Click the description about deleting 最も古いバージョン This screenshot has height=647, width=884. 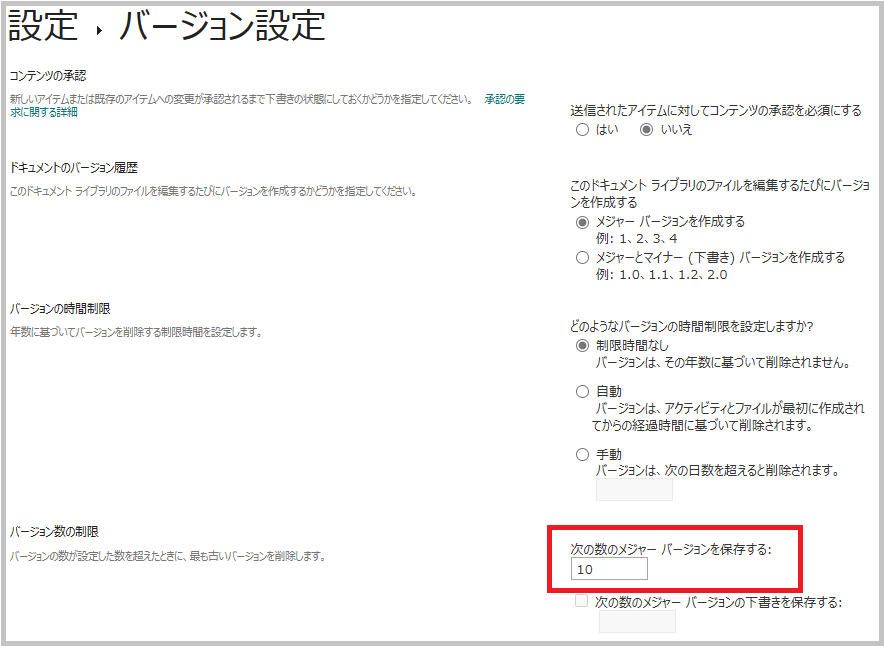168,556
